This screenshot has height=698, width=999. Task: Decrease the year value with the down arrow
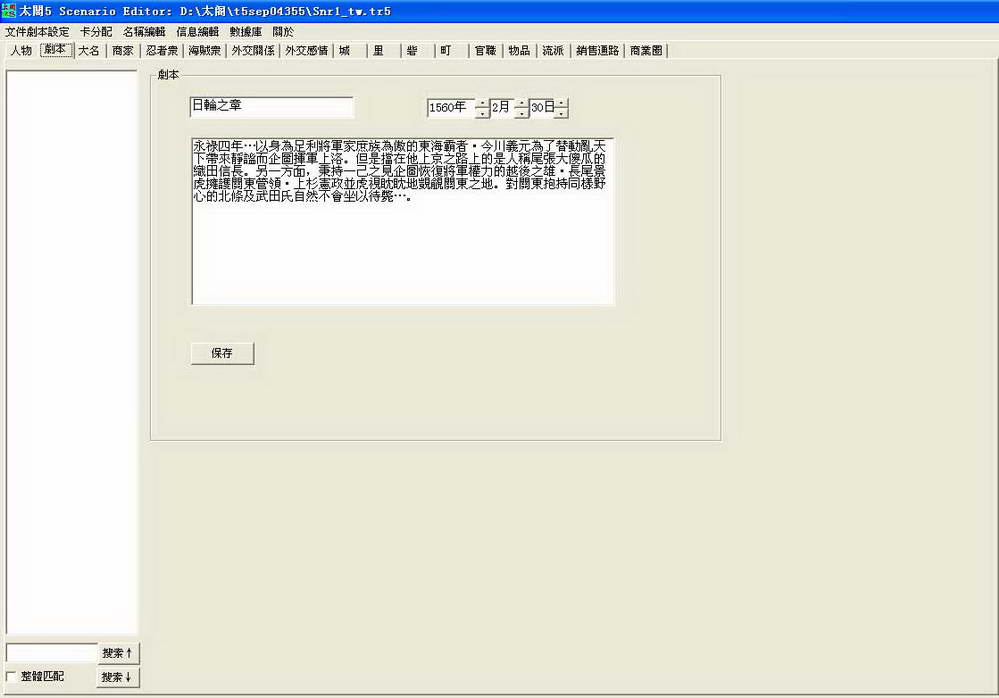[482, 113]
